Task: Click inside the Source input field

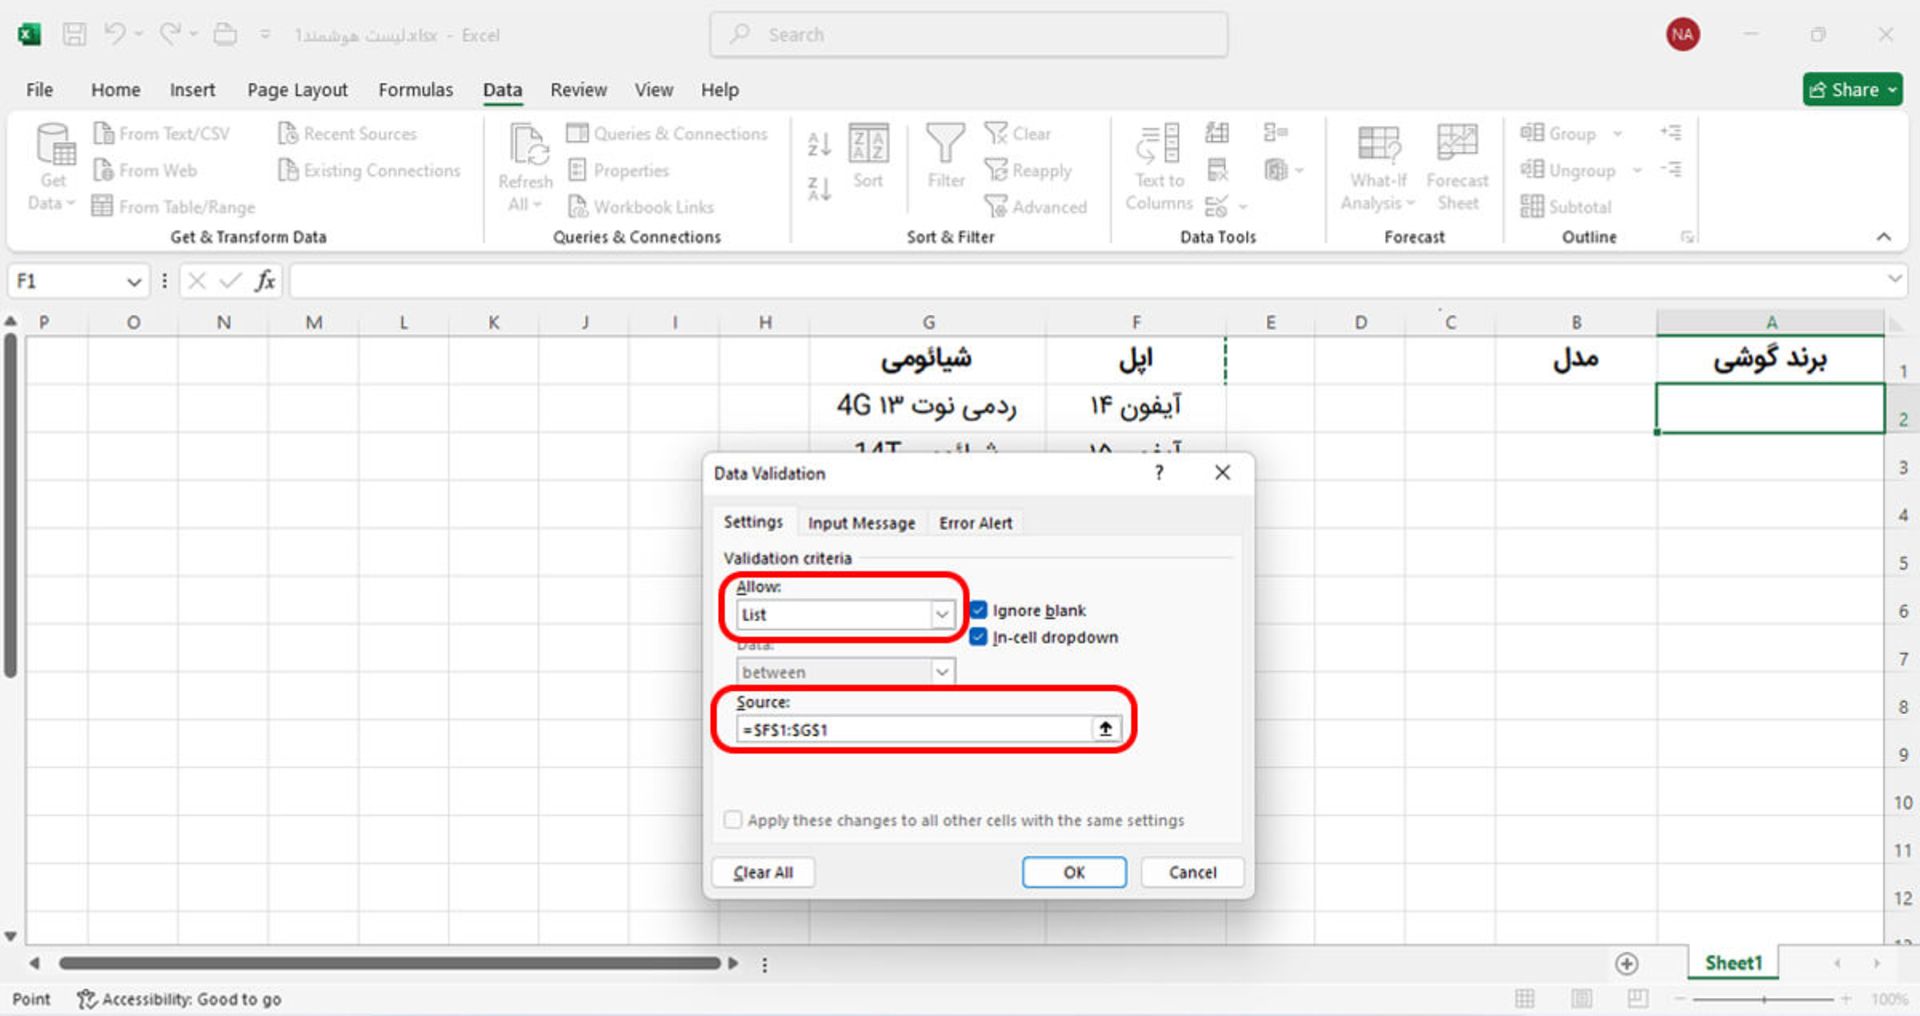Action: point(914,729)
